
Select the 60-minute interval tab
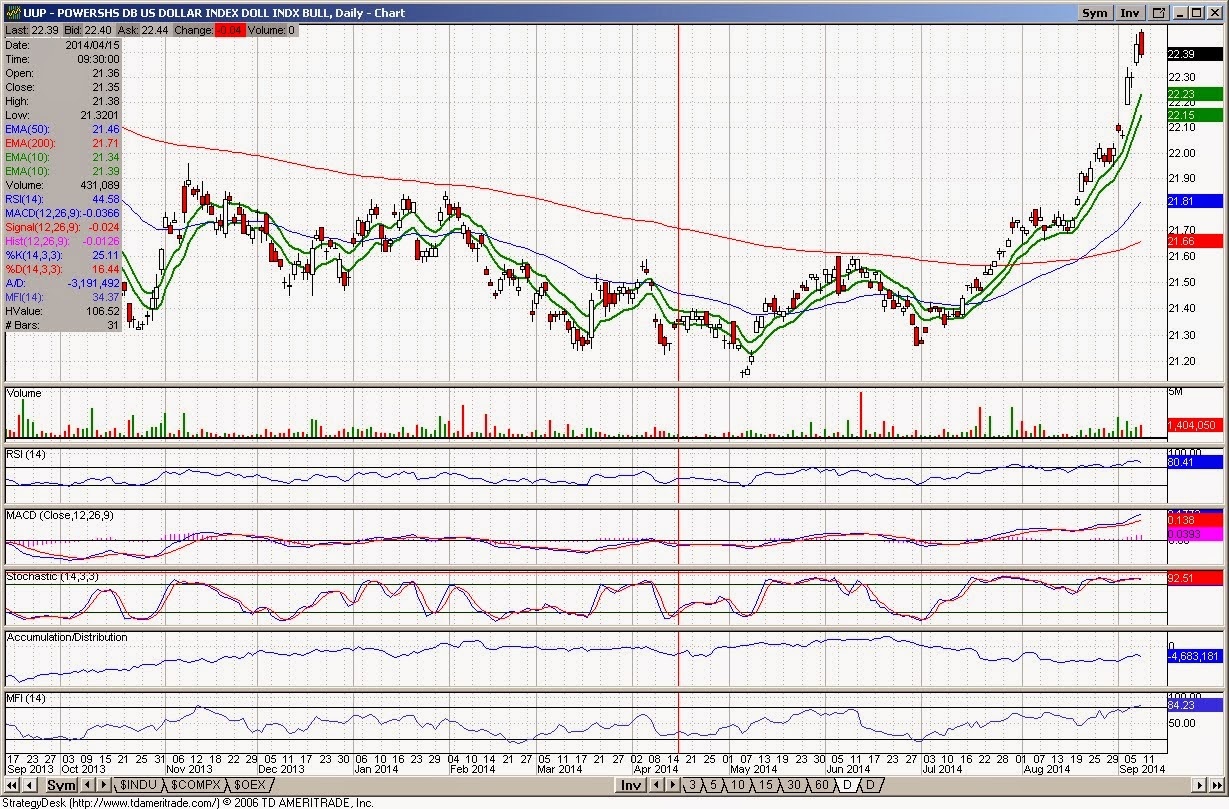[x=821, y=785]
